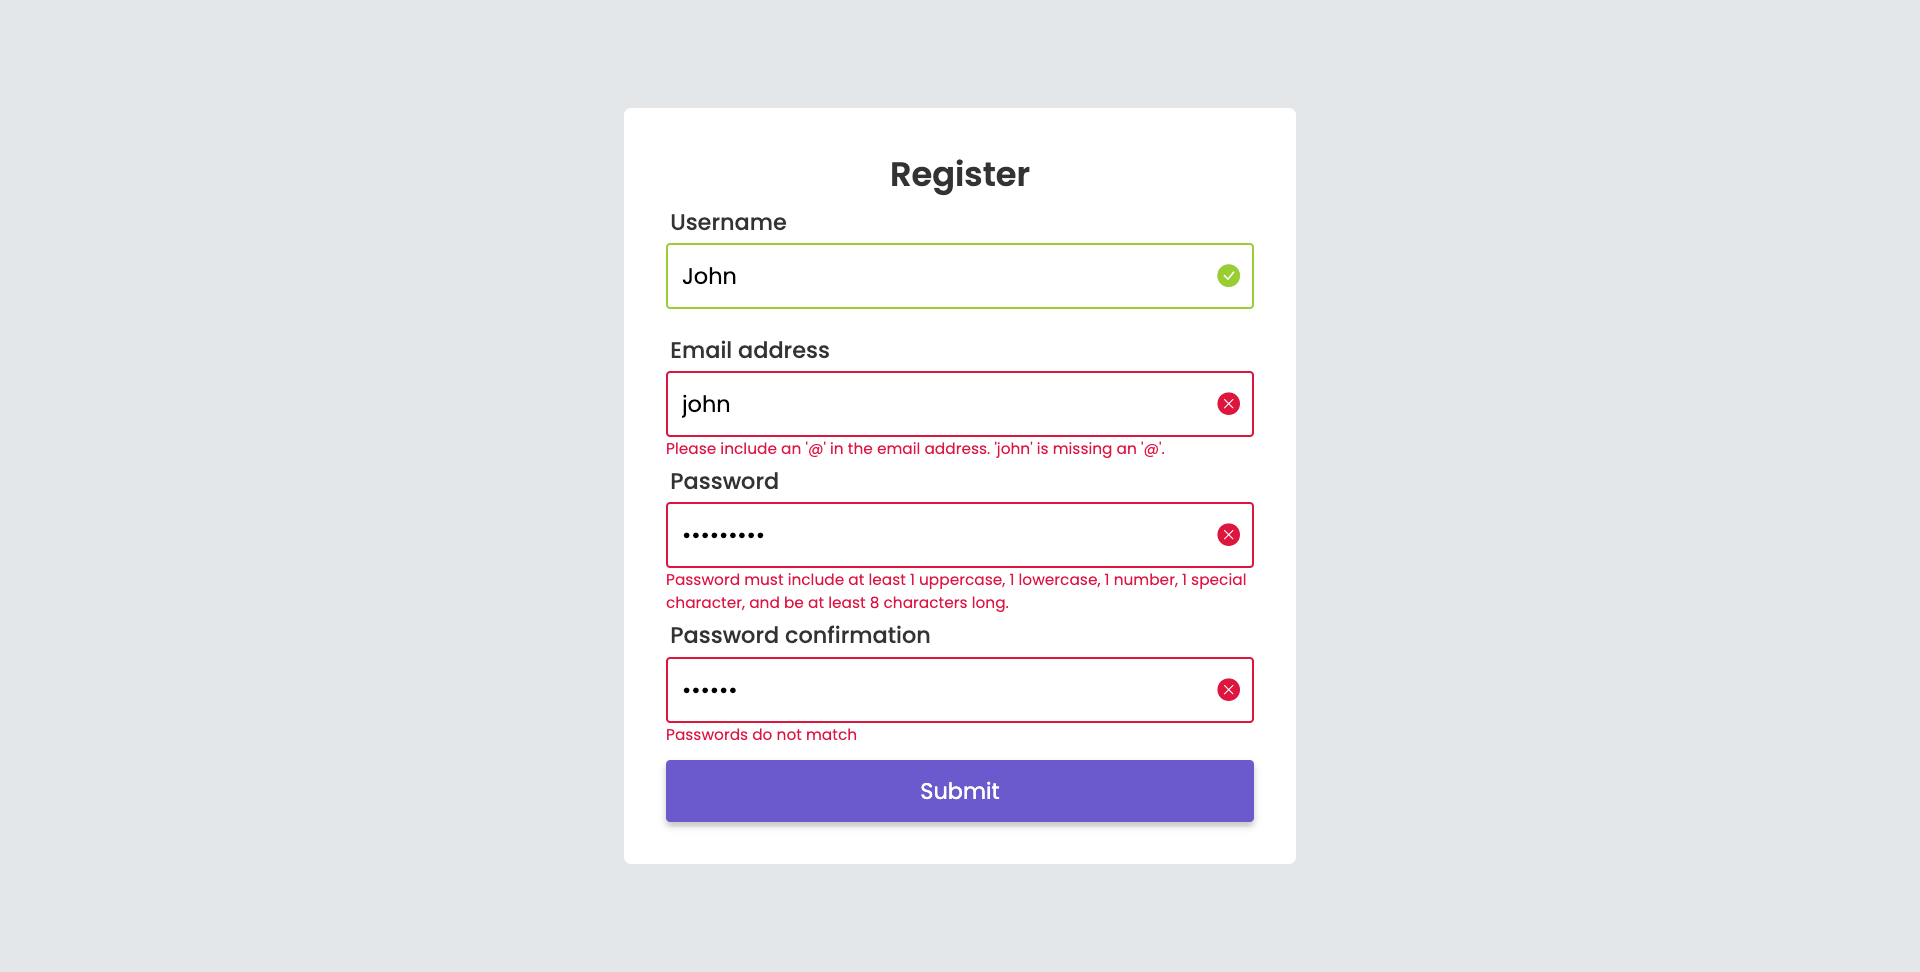Focus the Email address input field
The width and height of the screenshot is (1920, 972).
point(959,404)
